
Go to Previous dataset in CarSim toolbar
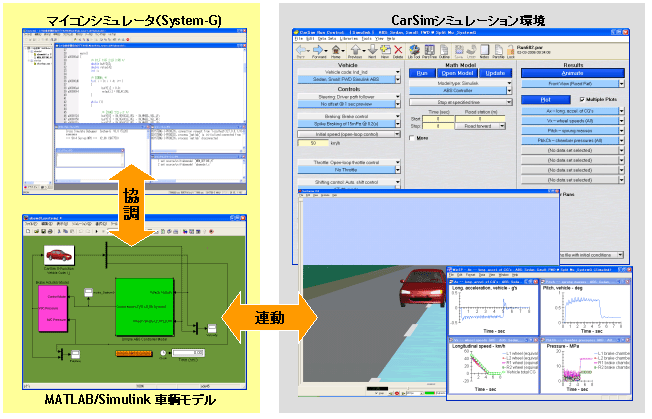point(355,50)
